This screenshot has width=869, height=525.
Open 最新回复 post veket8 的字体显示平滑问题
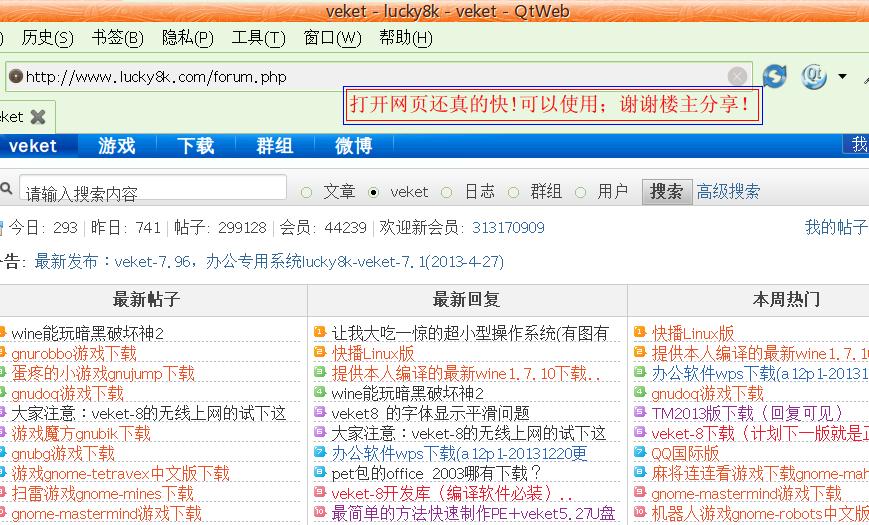tap(430, 414)
